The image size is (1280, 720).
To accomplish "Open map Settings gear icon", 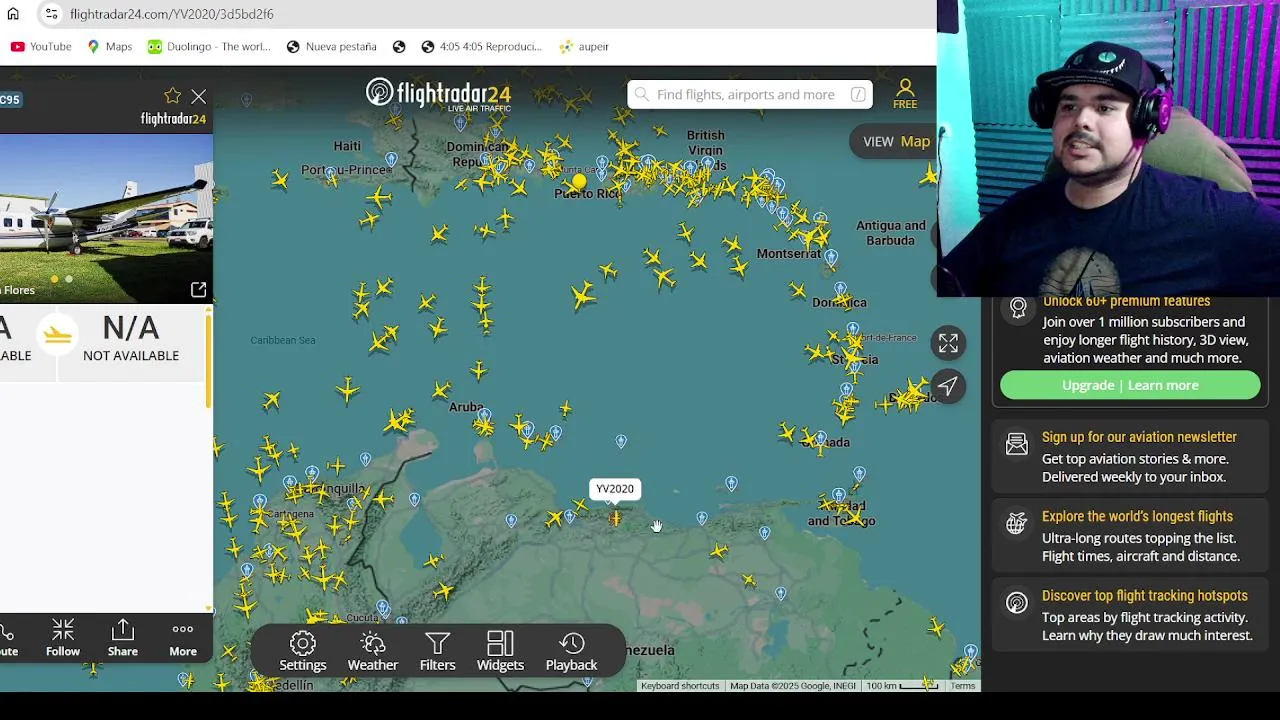I will [303, 651].
